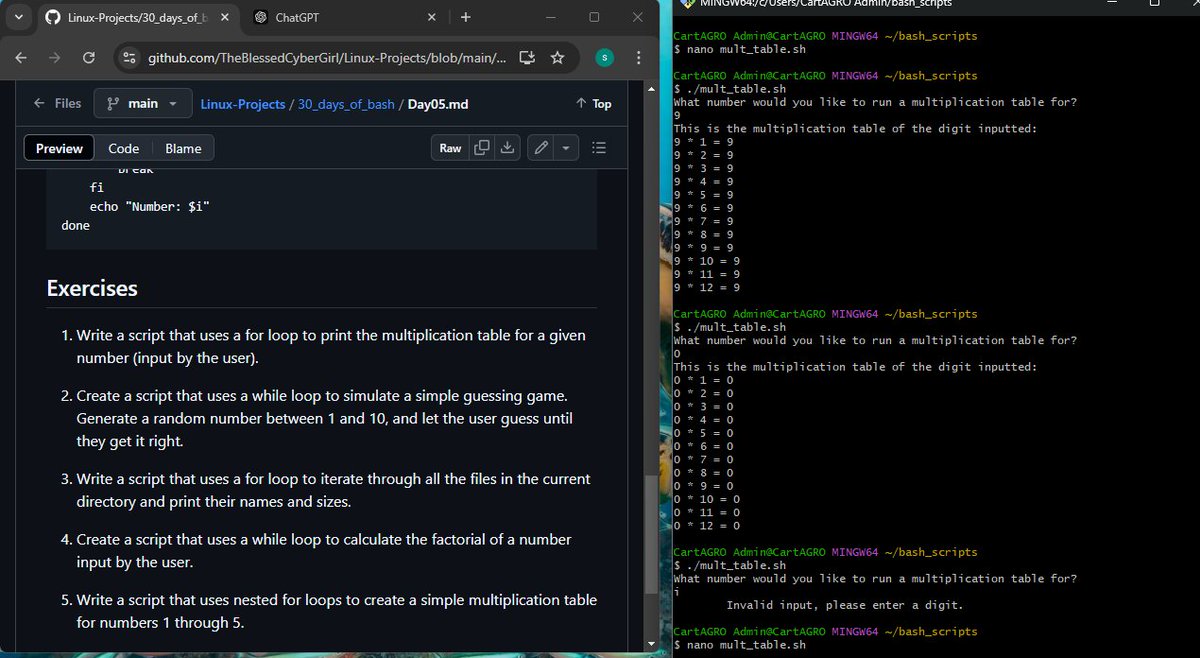Copy raw file contents
This screenshot has height=658, width=1200.
click(482, 148)
